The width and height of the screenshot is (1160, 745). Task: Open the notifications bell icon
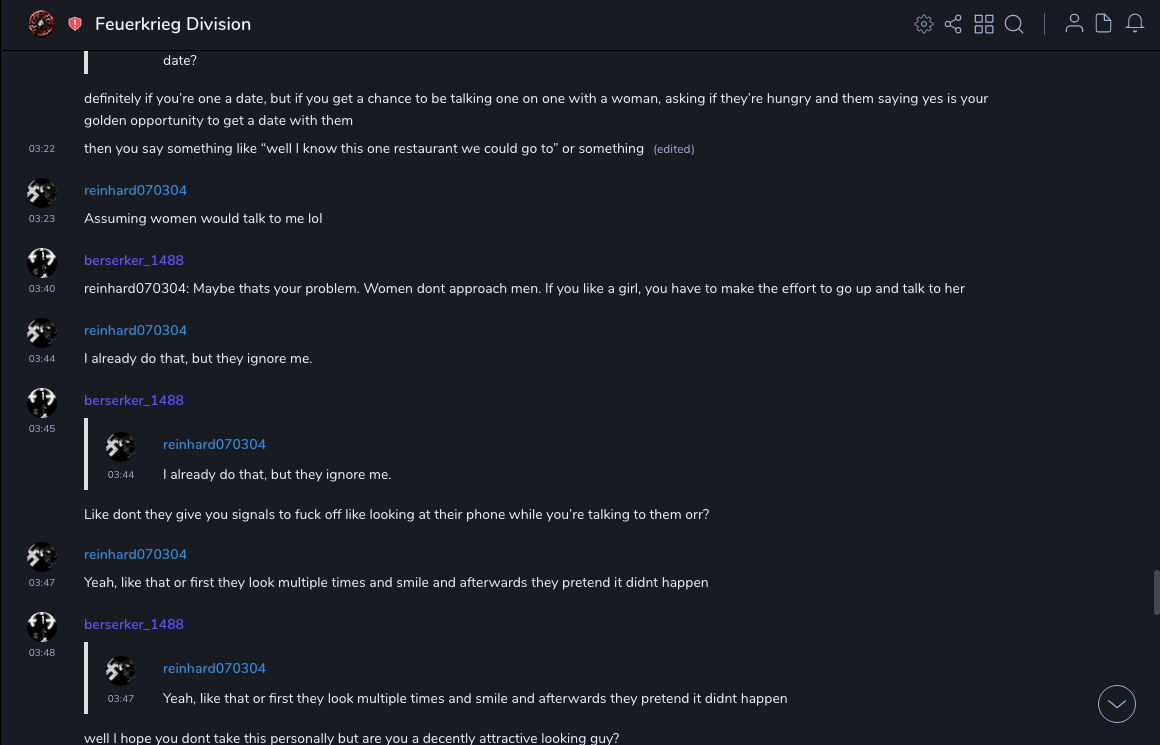[x=1135, y=24]
